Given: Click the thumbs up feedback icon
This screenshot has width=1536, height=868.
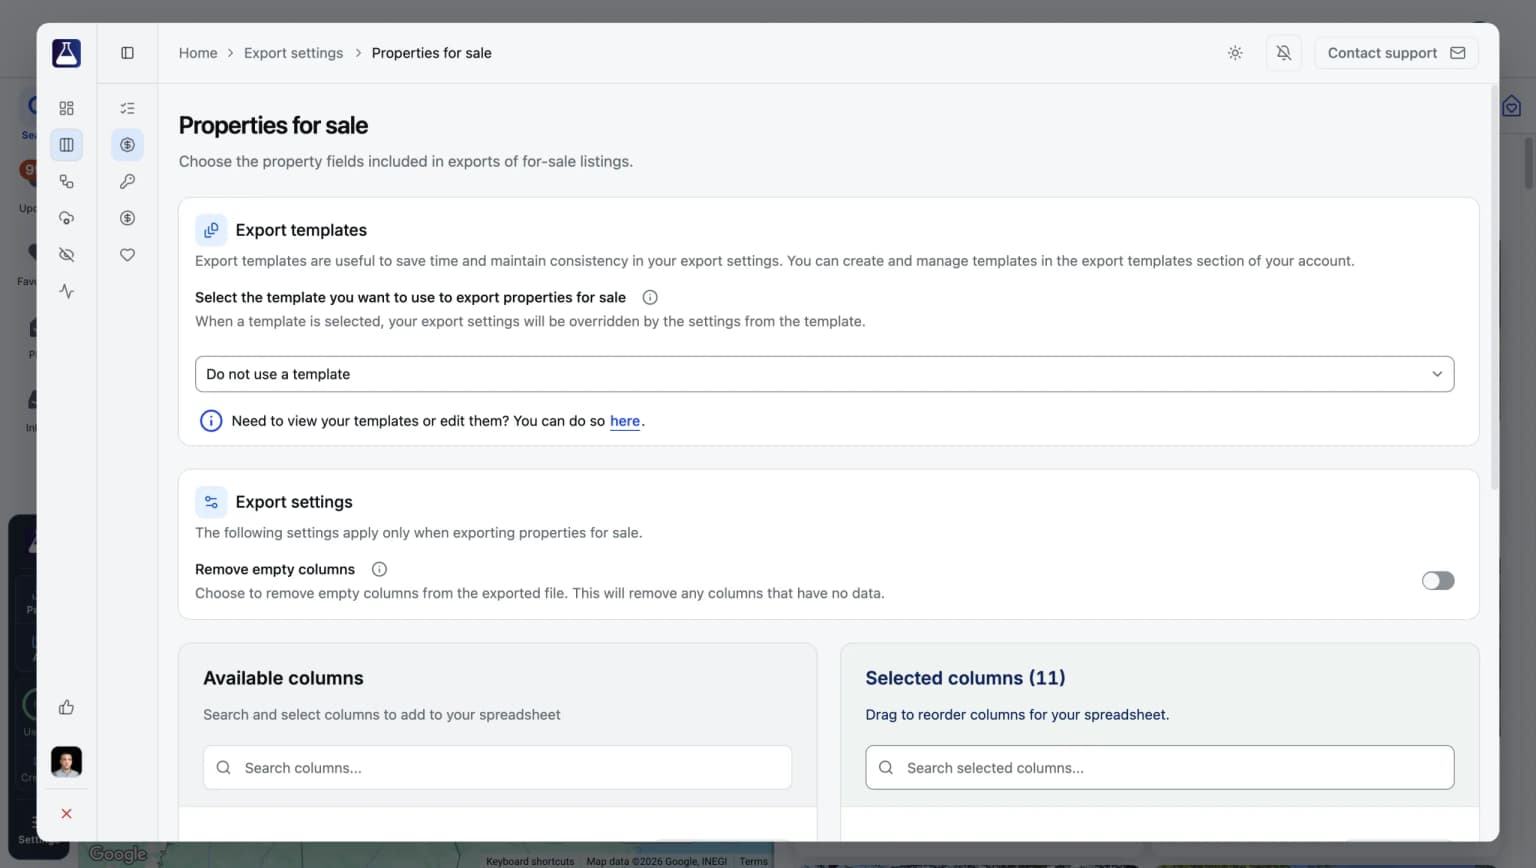Looking at the screenshot, I should point(66,708).
